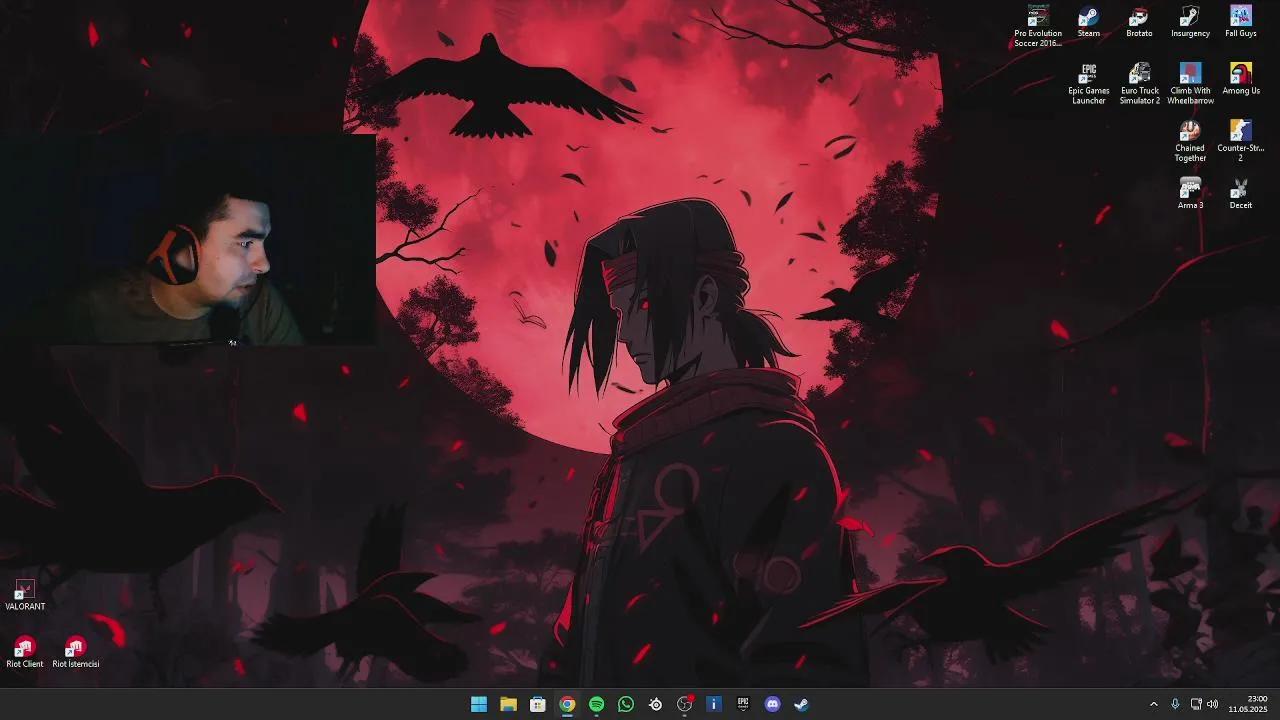Select the Chained Together desktop icon
Screen dimensions: 1280x720
tap(1190, 141)
